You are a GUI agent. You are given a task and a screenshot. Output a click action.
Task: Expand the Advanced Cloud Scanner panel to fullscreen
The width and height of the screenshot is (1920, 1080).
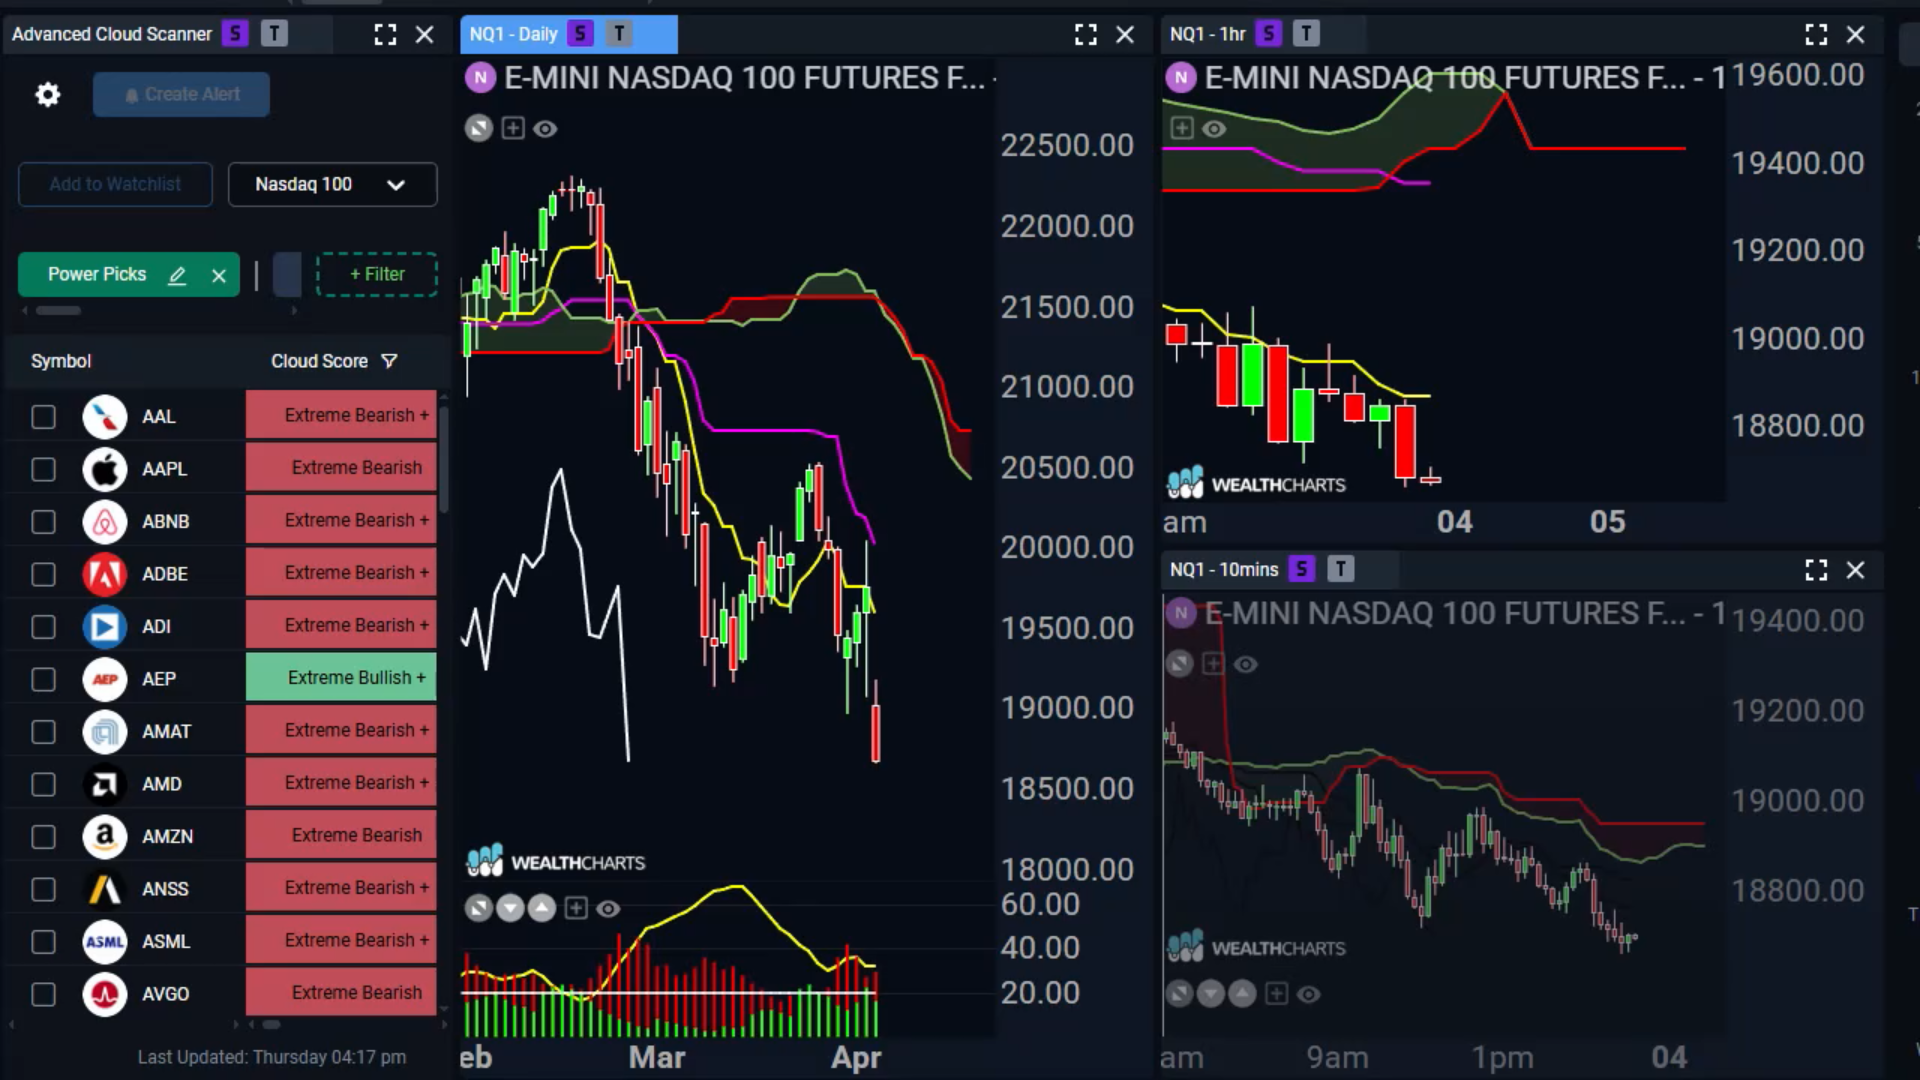pyautogui.click(x=385, y=35)
